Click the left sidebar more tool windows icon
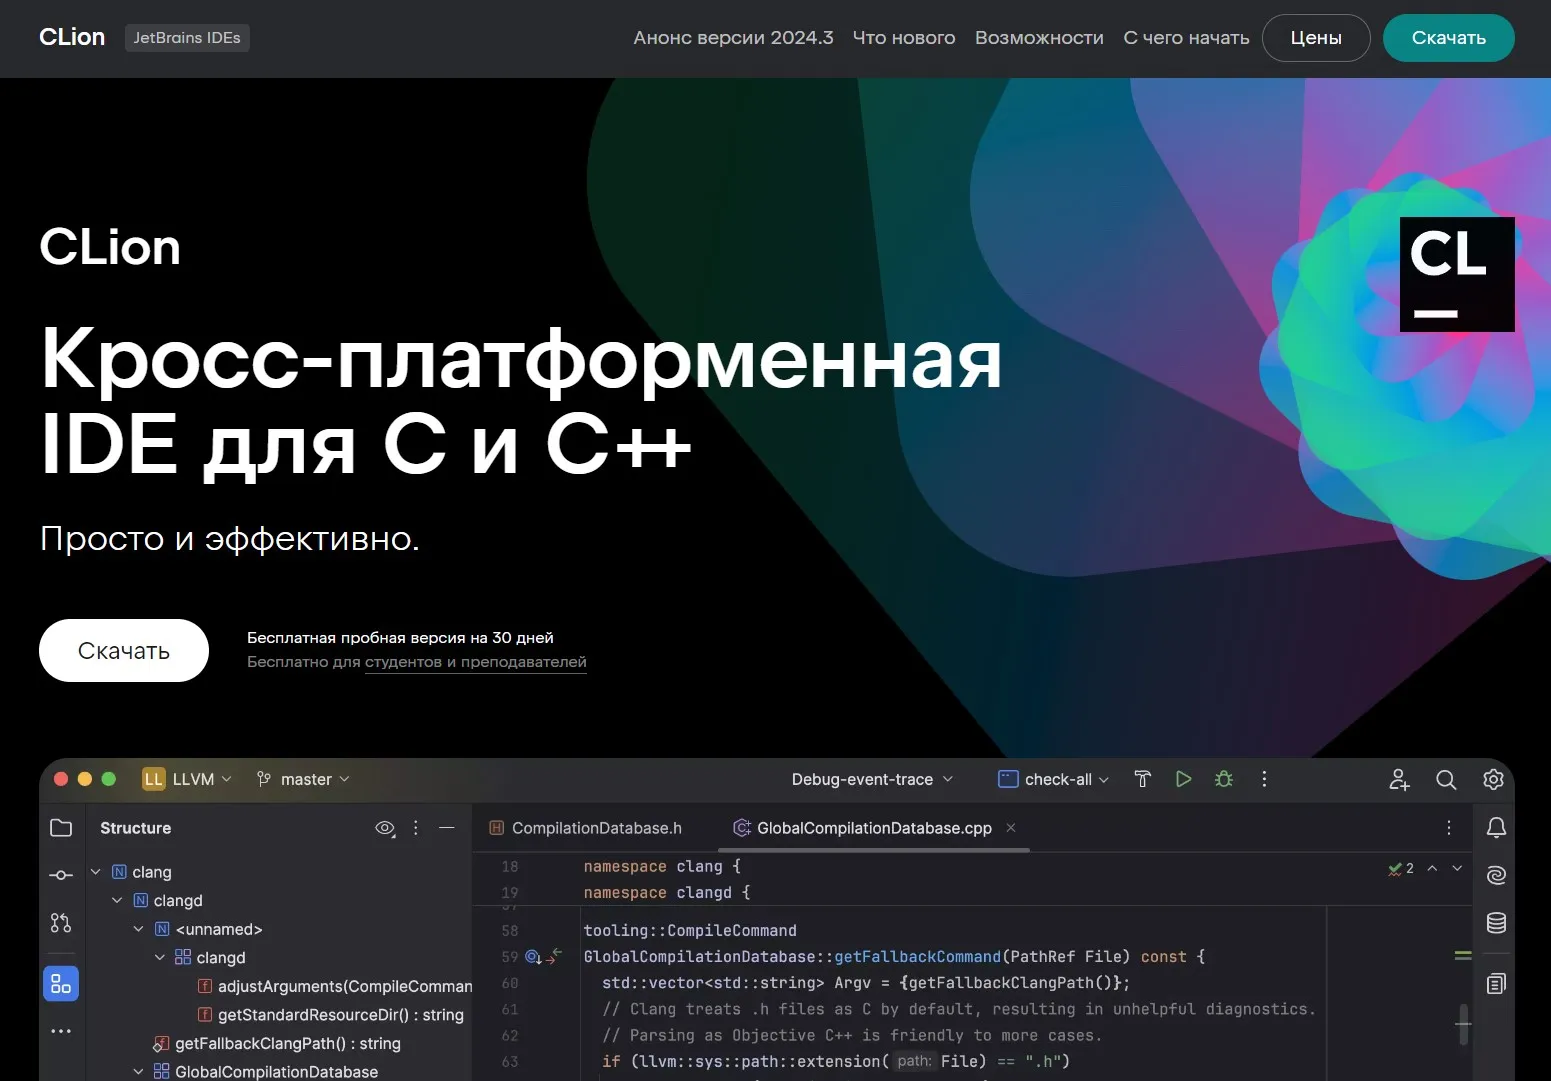This screenshot has width=1551, height=1081. pyautogui.click(x=61, y=1031)
